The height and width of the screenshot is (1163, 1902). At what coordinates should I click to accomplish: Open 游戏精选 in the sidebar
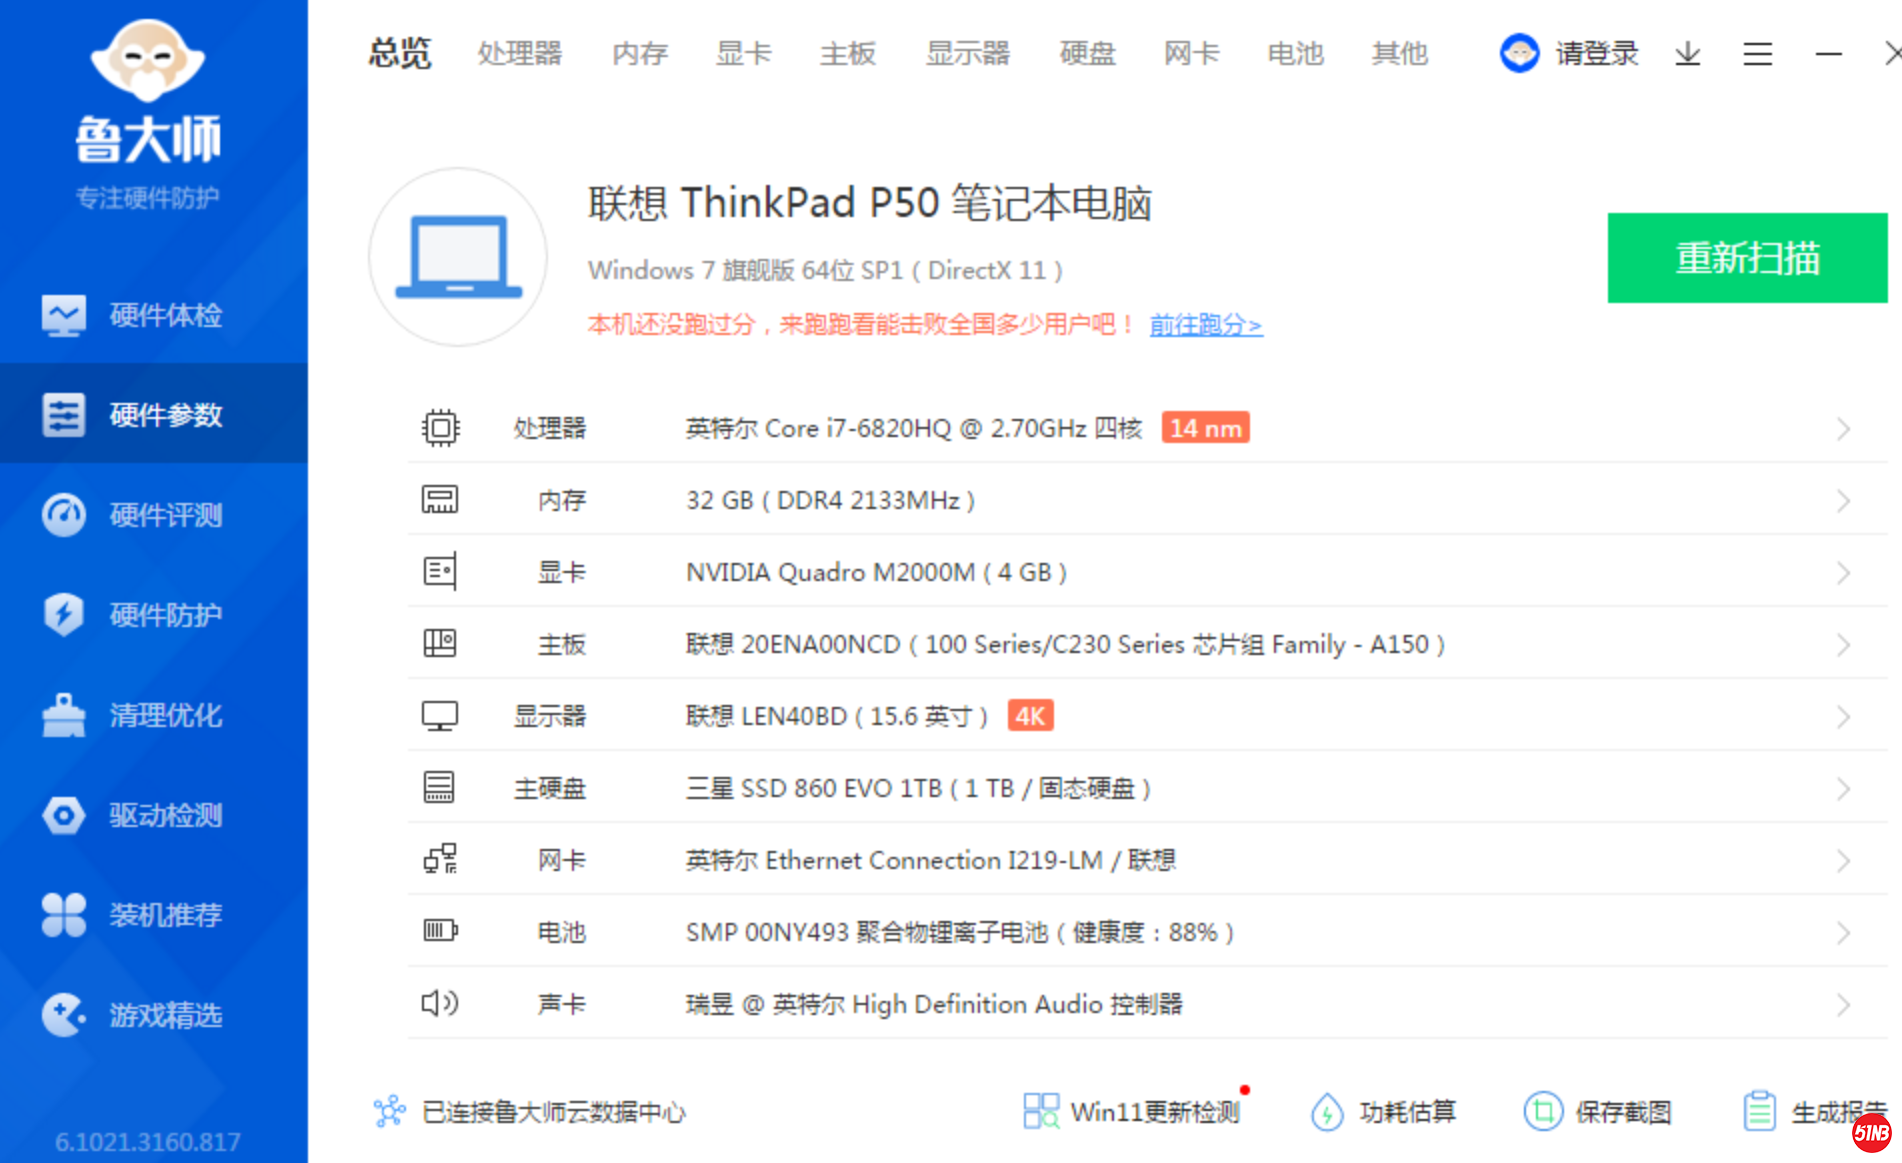point(154,1015)
